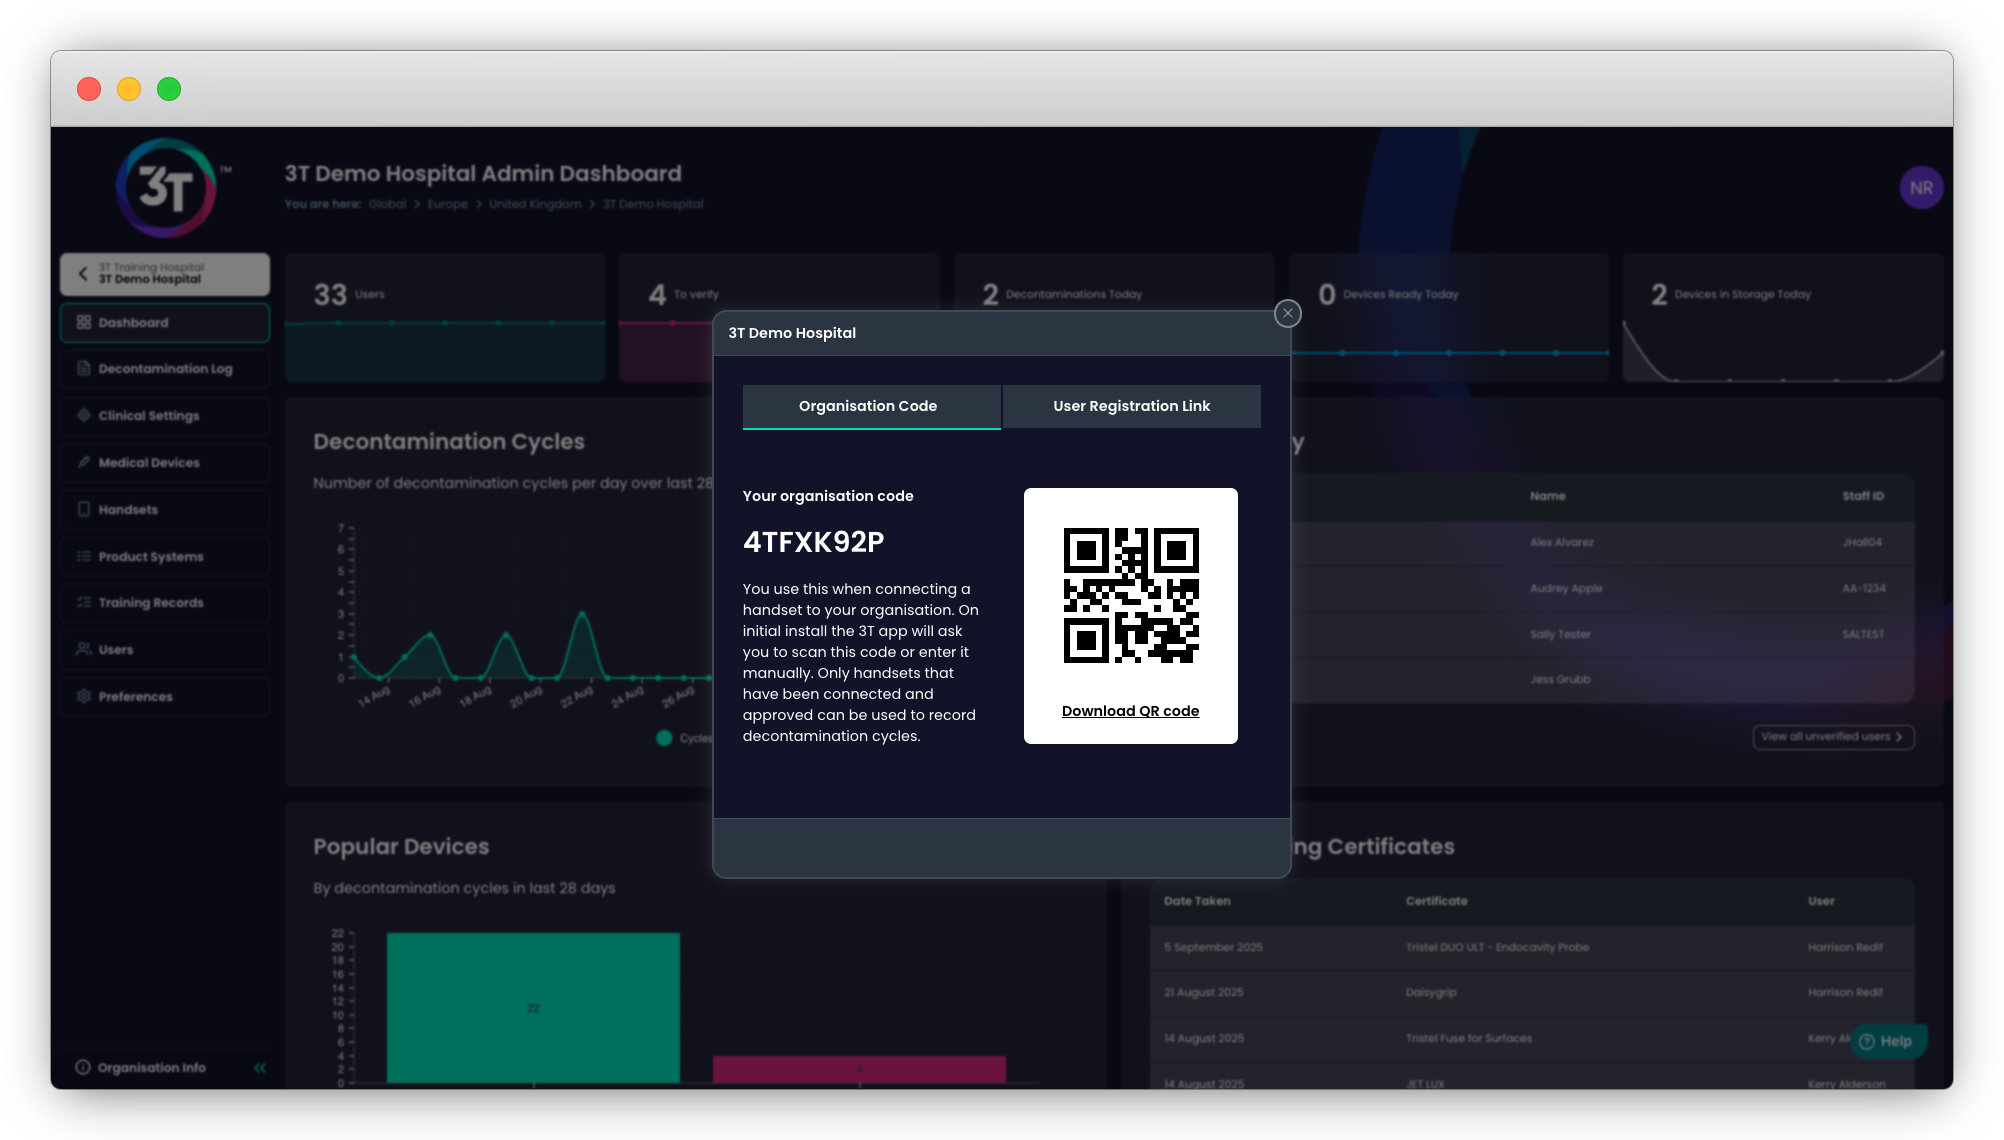2004x1140 pixels.
Task: Click the Global breadcrumb link
Action: (387, 204)
